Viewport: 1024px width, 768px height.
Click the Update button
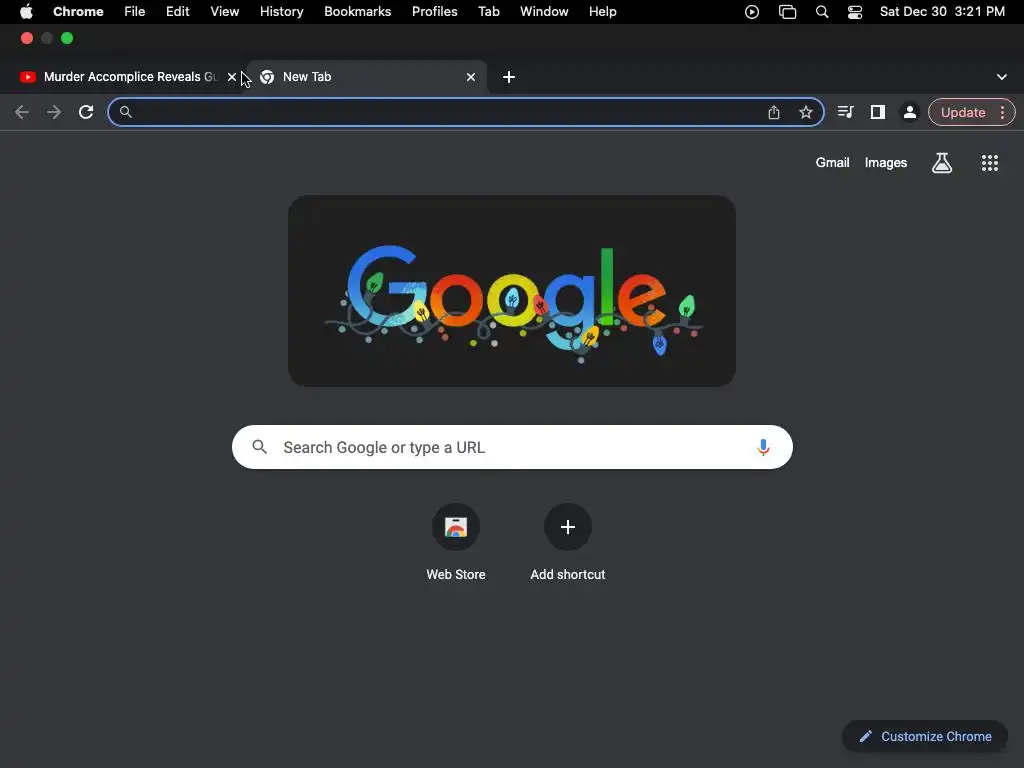click(x=963, y=112)
